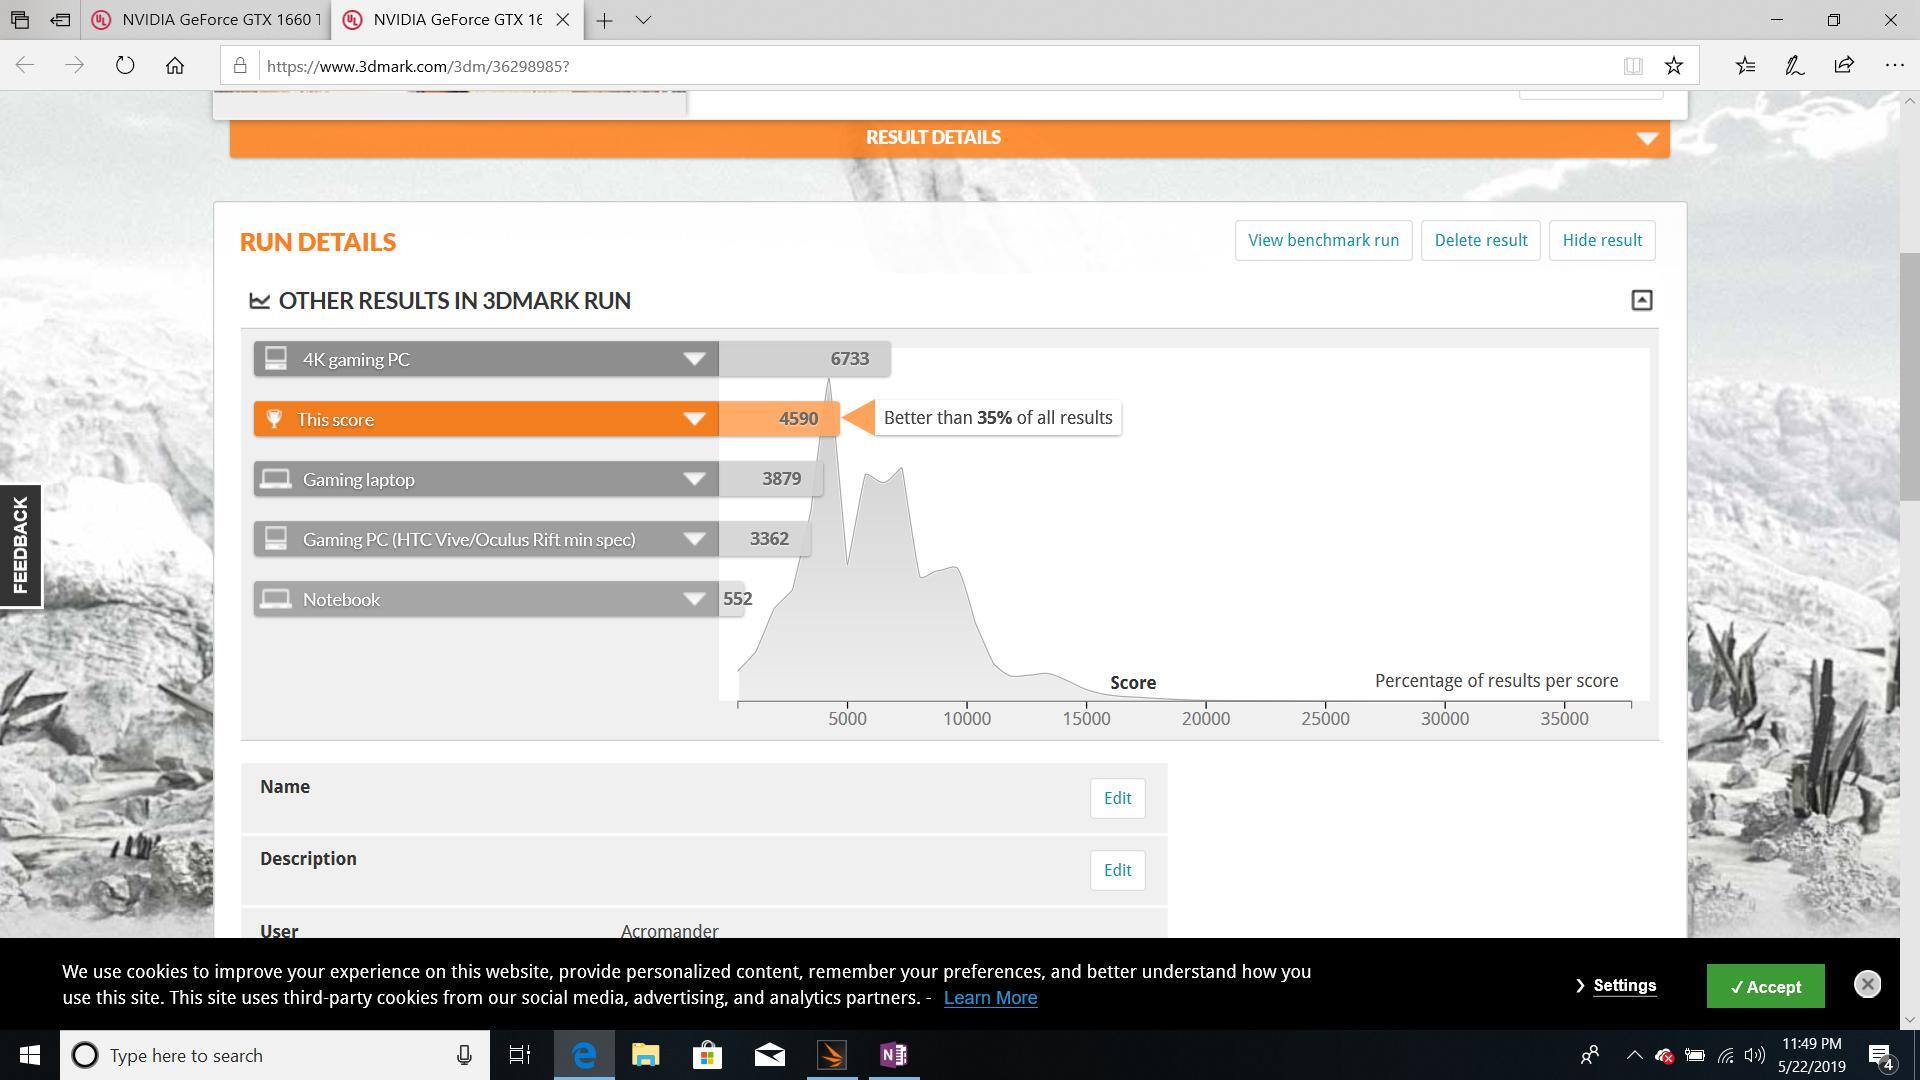The height and width of the screenshot is (1080, 1920).
Task: Click the View benchmark run button
Action: click(1323, 240)
